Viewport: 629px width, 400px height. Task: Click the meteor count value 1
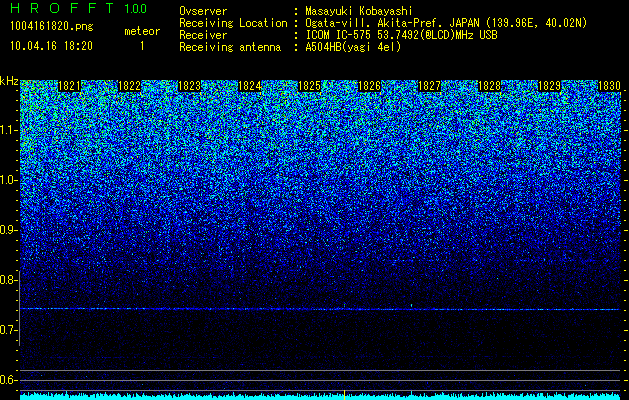142,47
